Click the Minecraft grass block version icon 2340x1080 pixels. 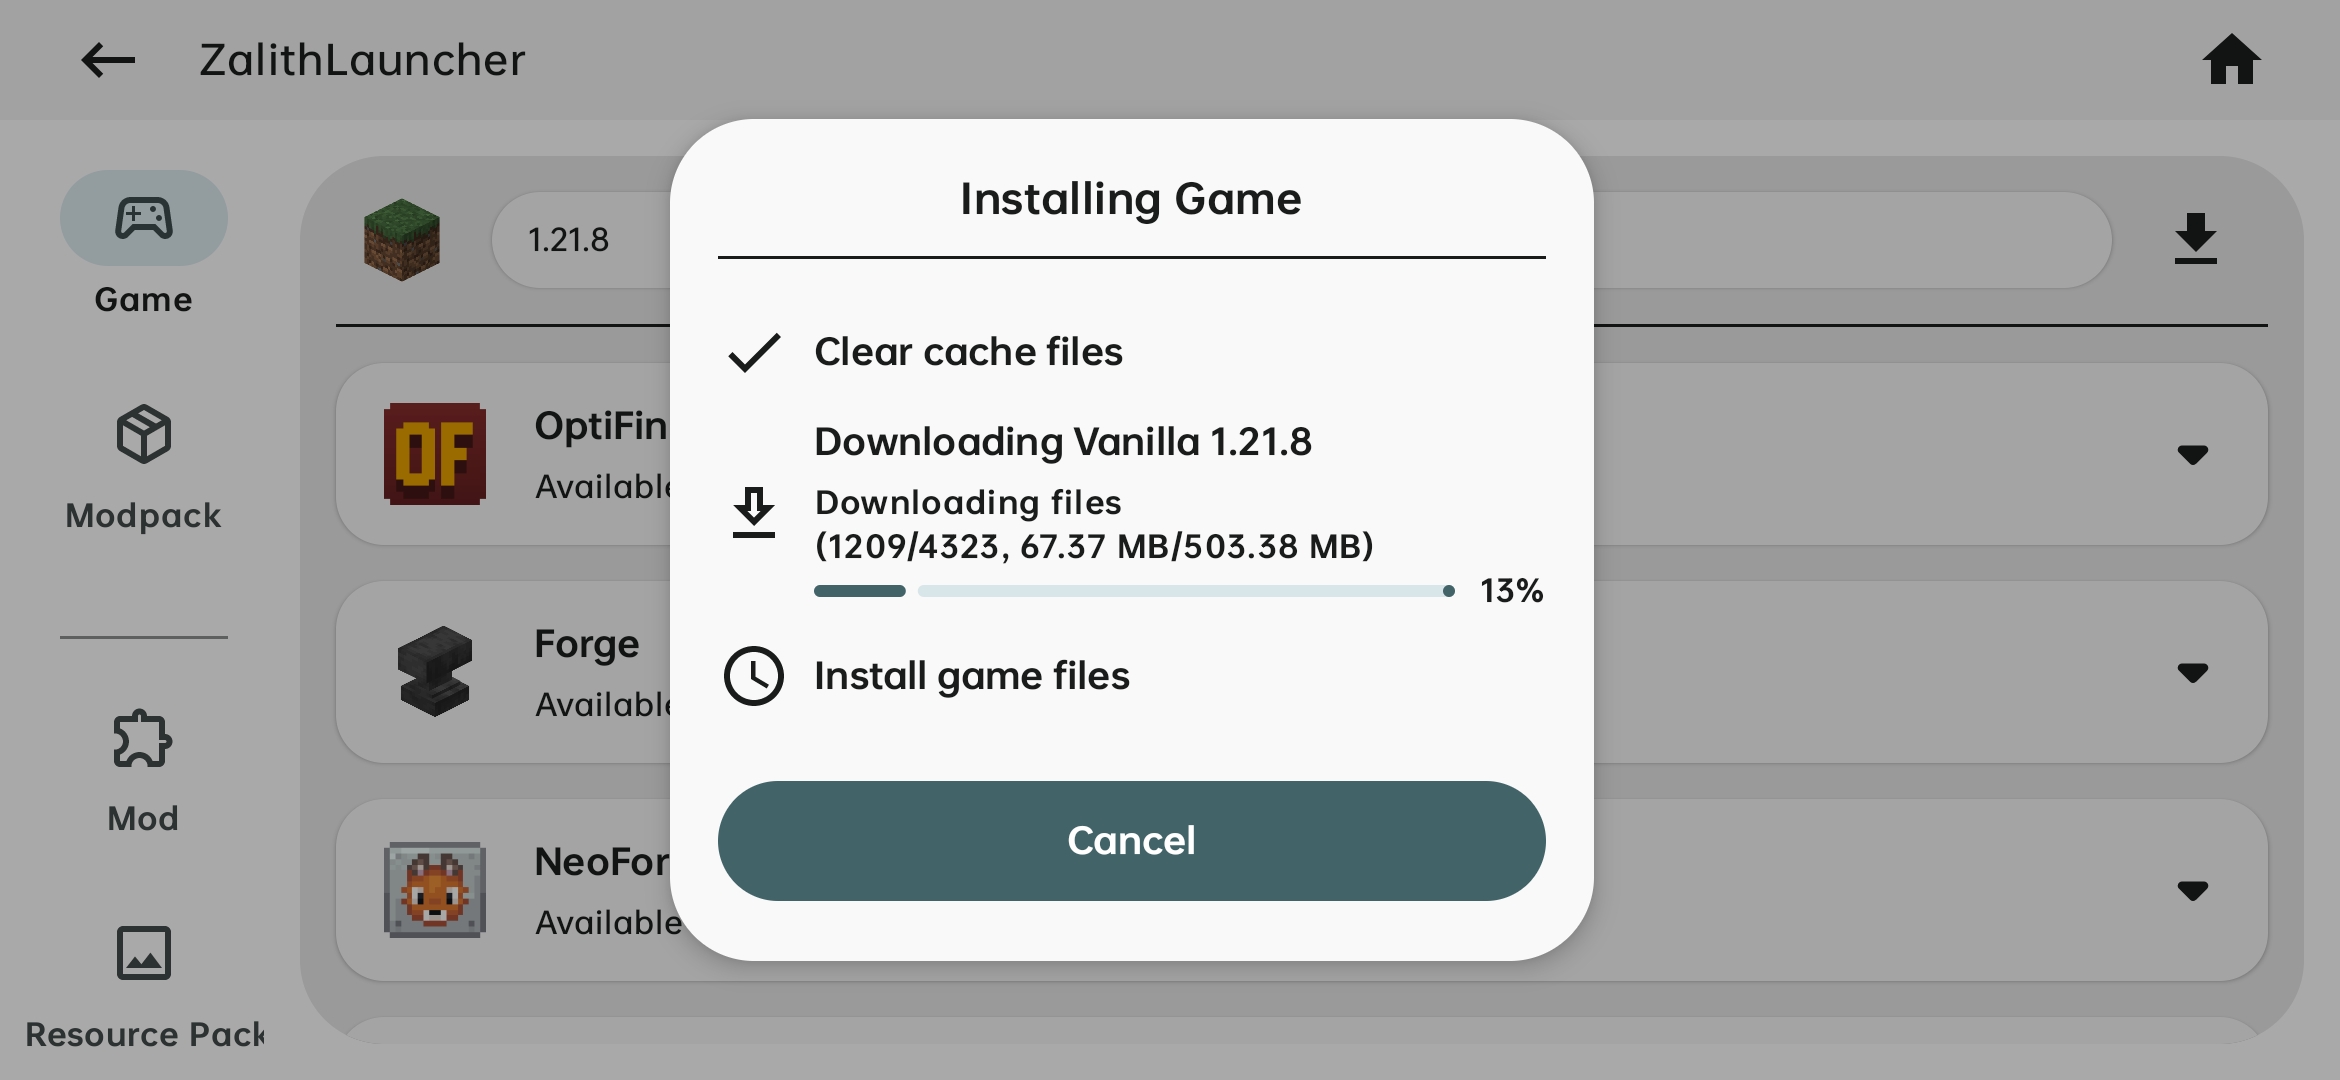click(400, 240)
